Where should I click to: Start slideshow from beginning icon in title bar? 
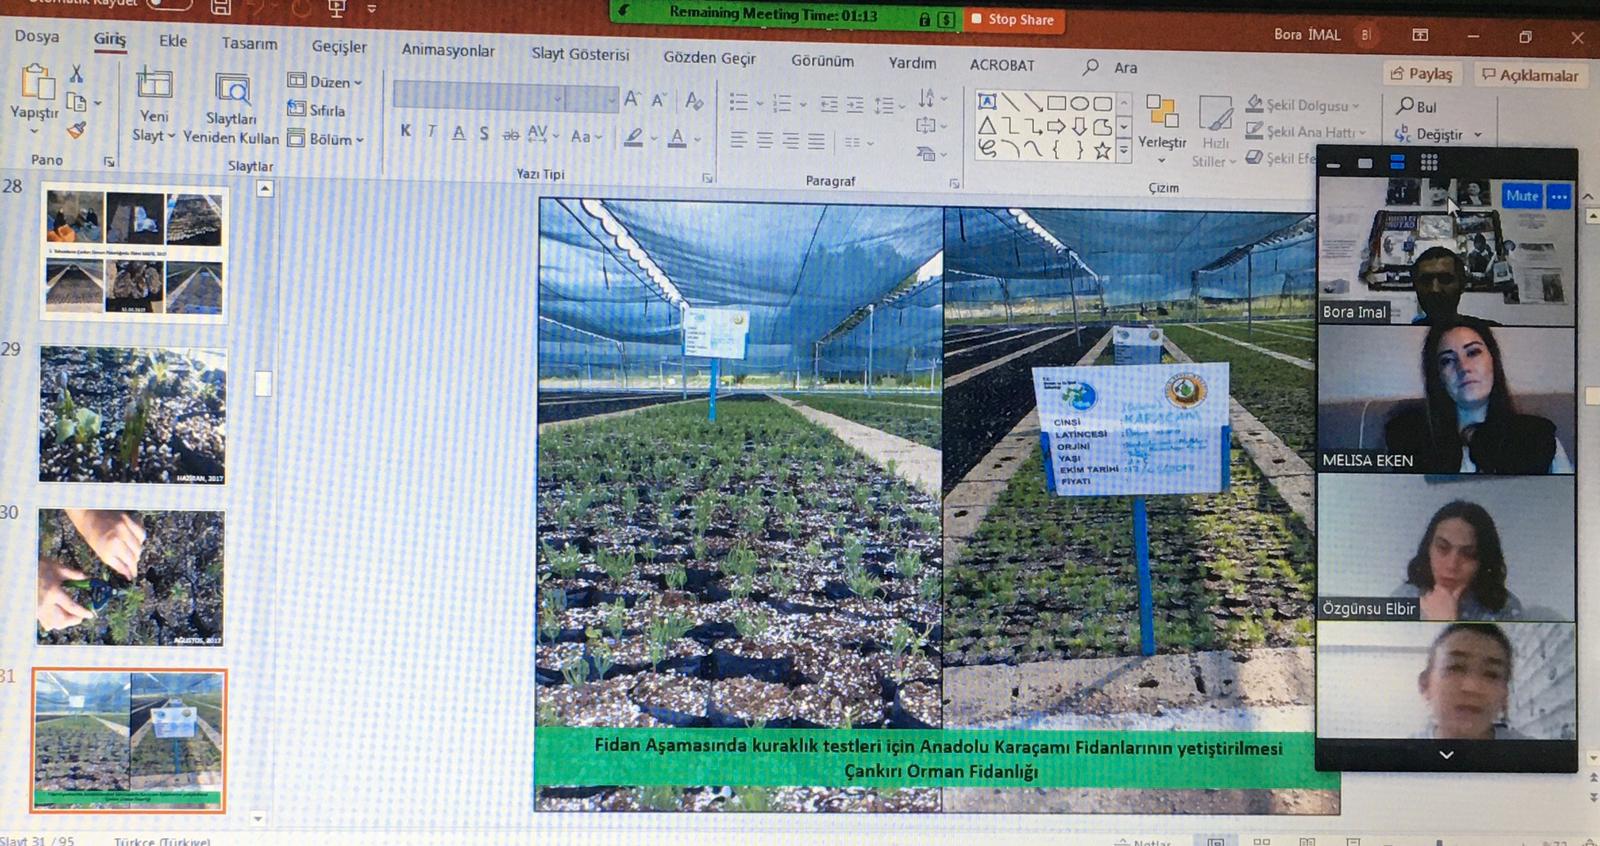click(336, 9)
